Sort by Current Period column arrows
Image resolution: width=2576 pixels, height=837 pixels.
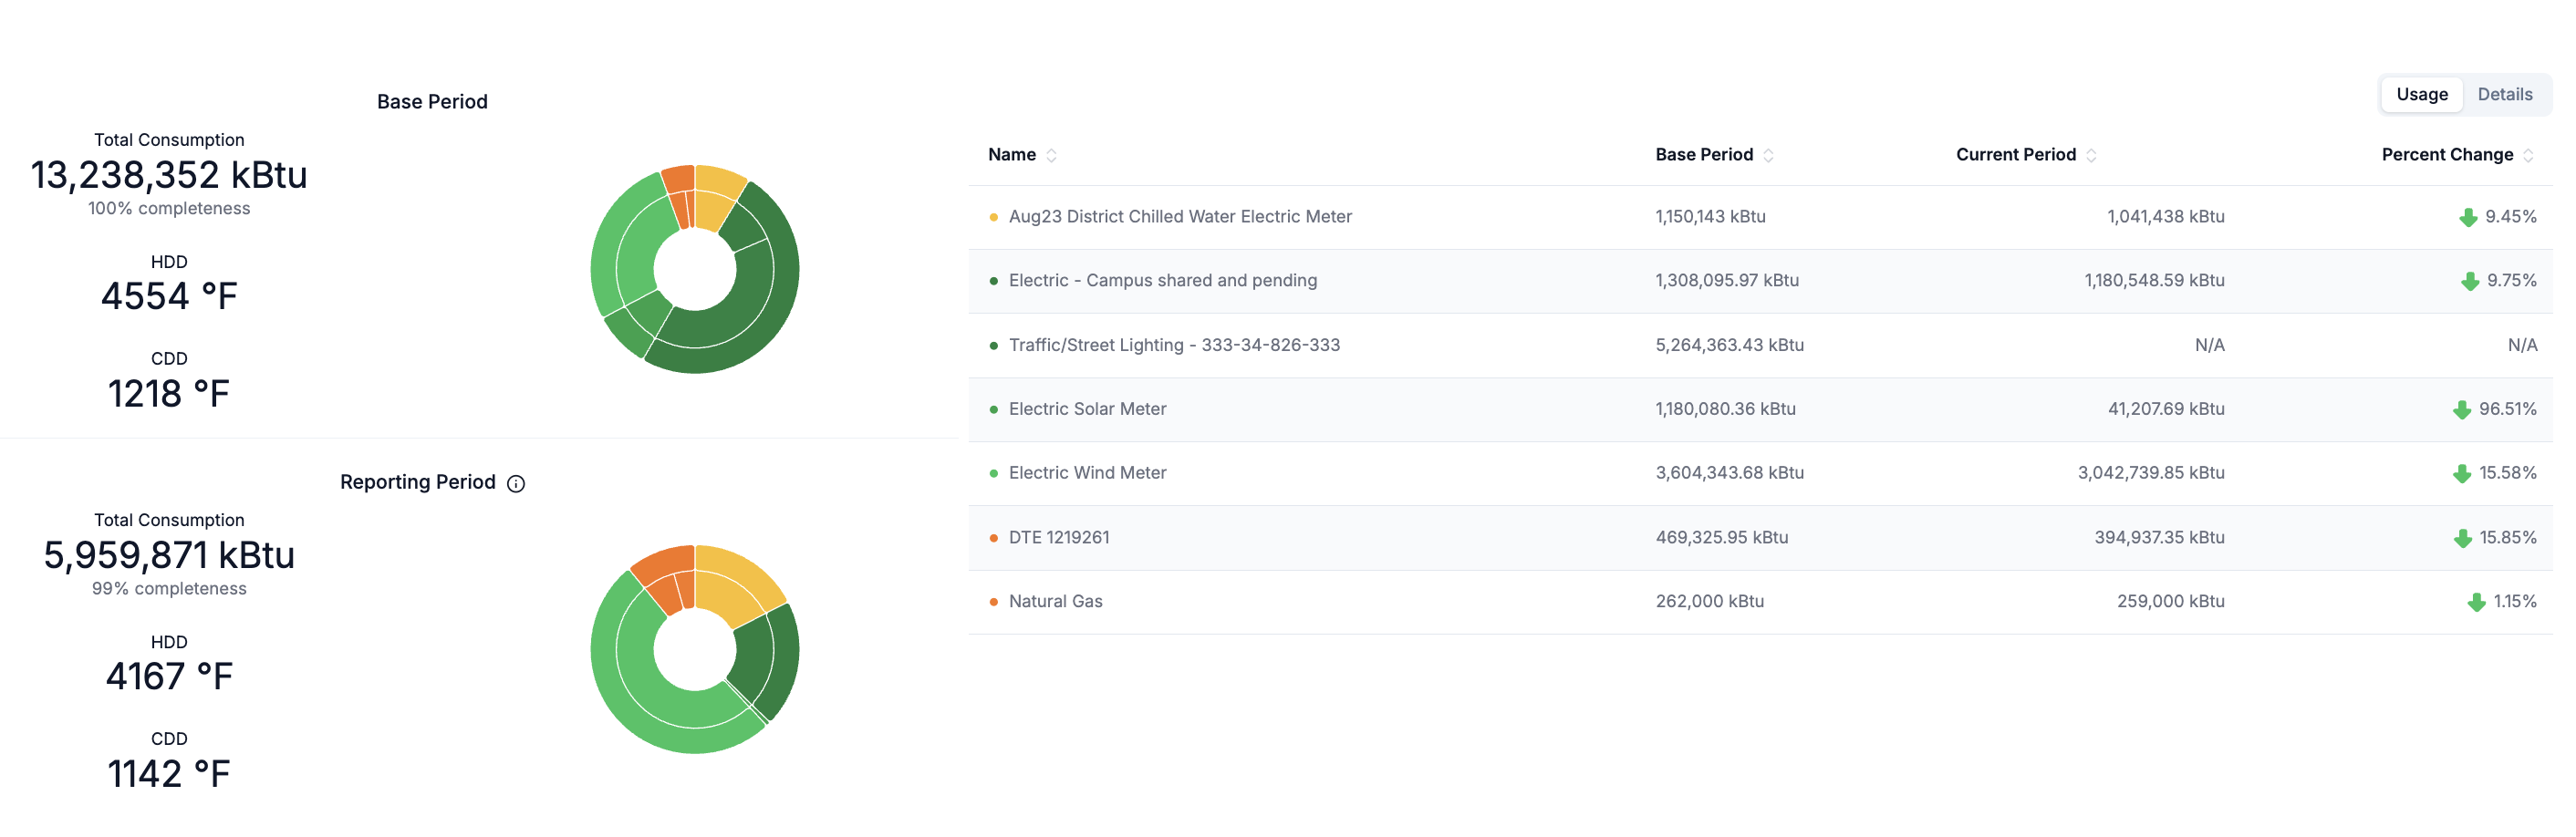[x=2091, y=155]
